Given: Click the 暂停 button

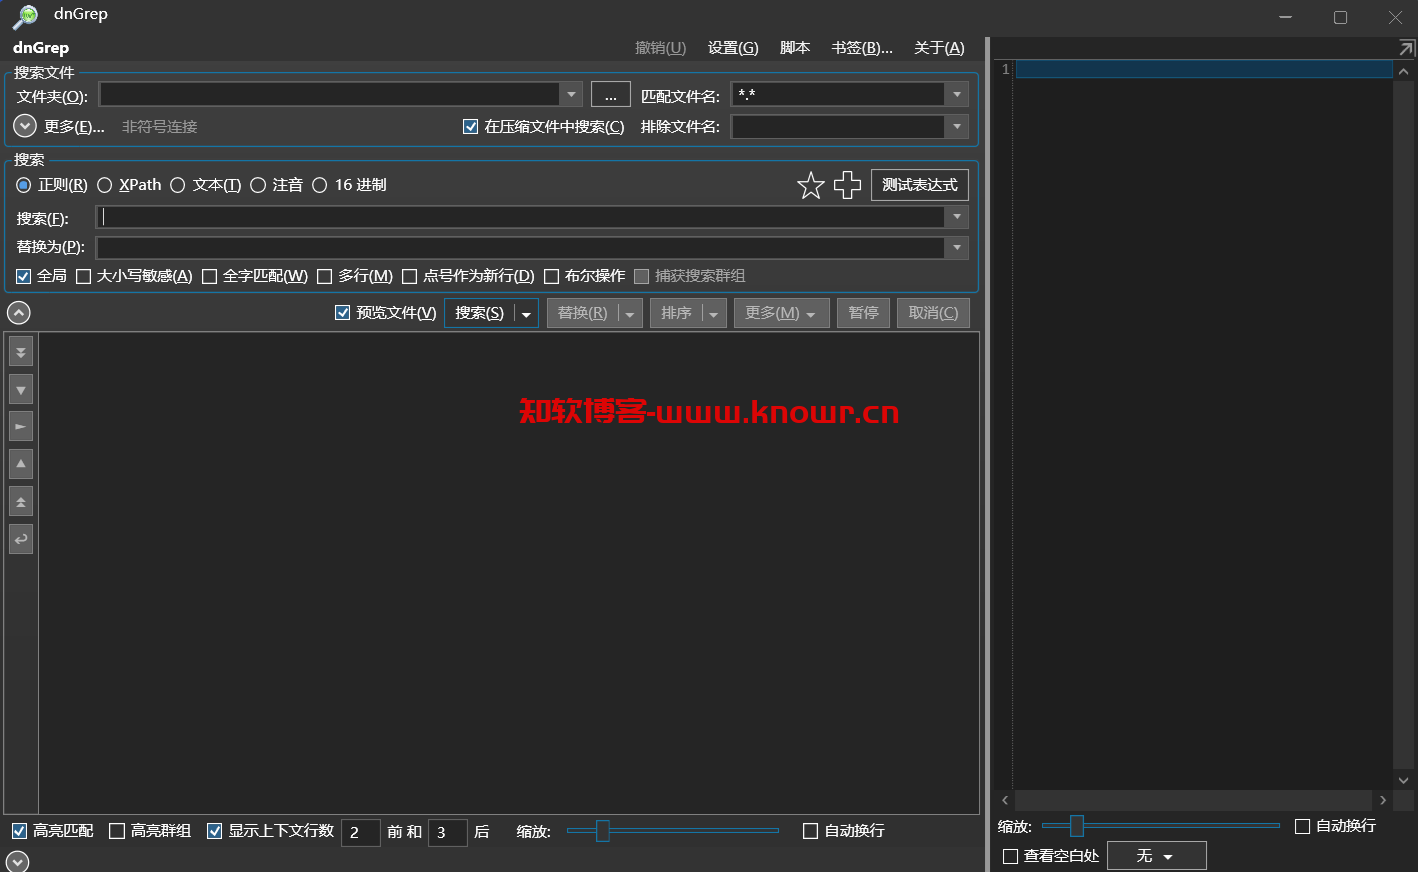Looking at the screenshot, I should click(x=863, y=313).
